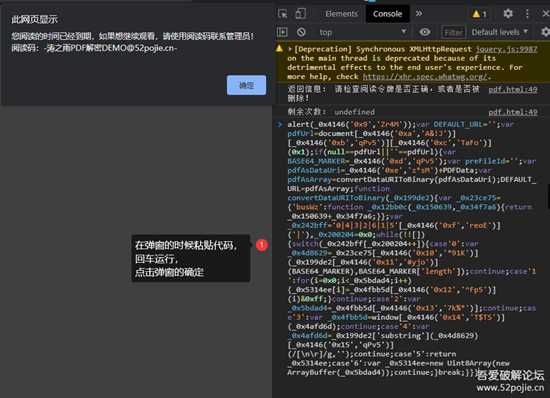Clear the console with the clear icon
550x398 pixels.
pos(301,32)
